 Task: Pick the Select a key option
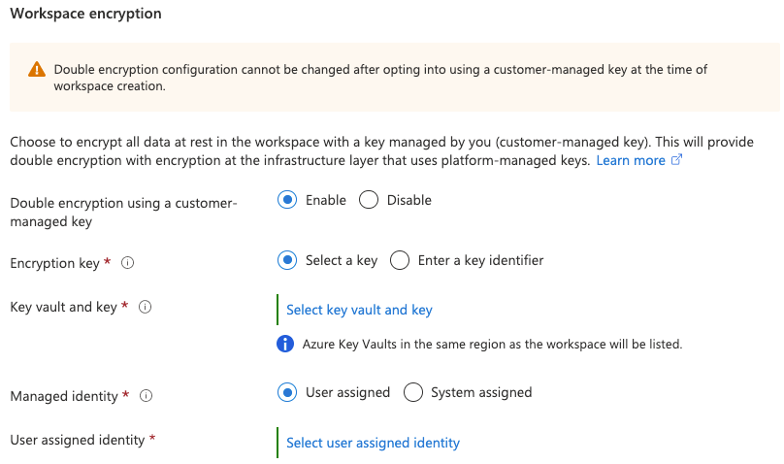click(x=287, y=260)
